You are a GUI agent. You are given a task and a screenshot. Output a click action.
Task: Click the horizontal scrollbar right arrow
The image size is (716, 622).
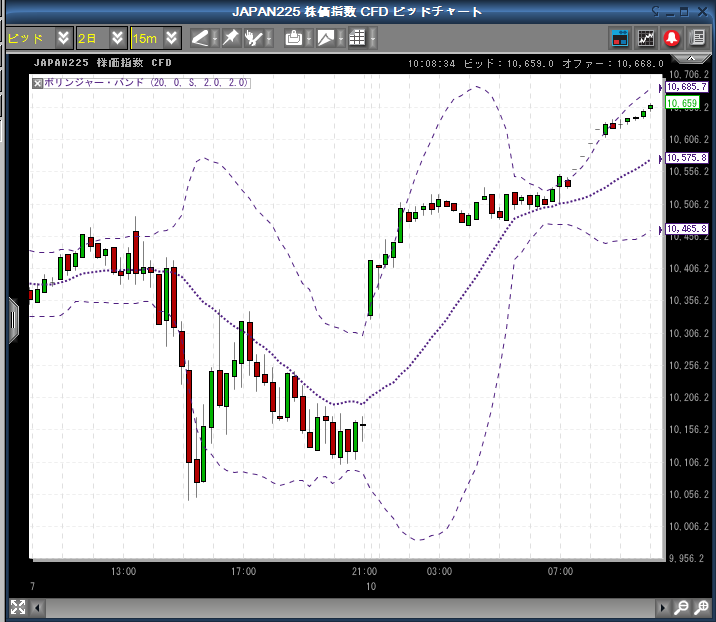click(662, 607)
